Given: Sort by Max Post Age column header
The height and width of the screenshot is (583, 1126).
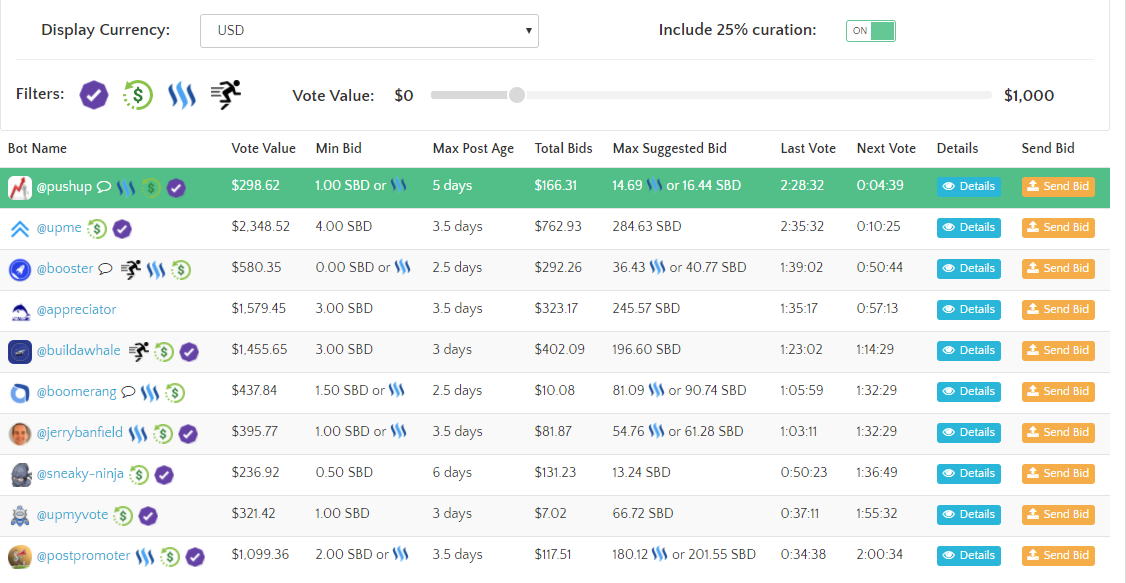Looking at the screenshot, I should pyautogui.click(x=473, y=149).
